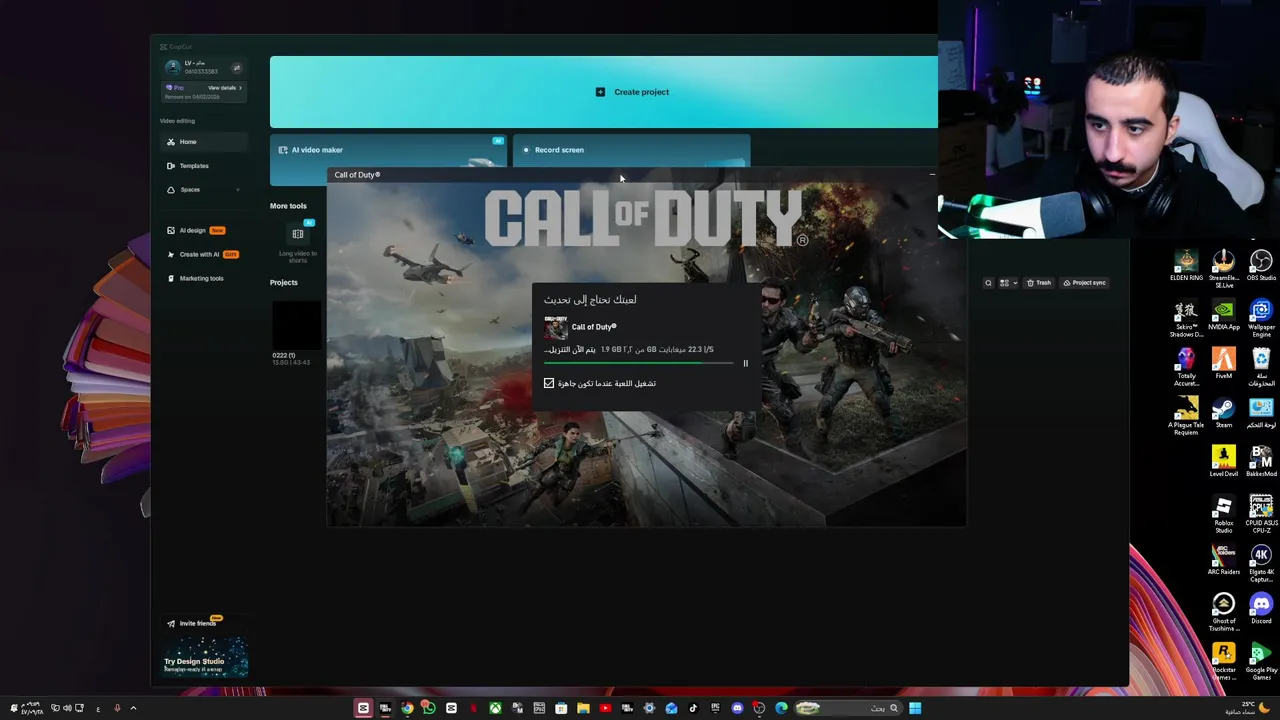The image size is (1280, 720).
Task: Open AI design in CapCut sidebar
Action: (205, 230)
